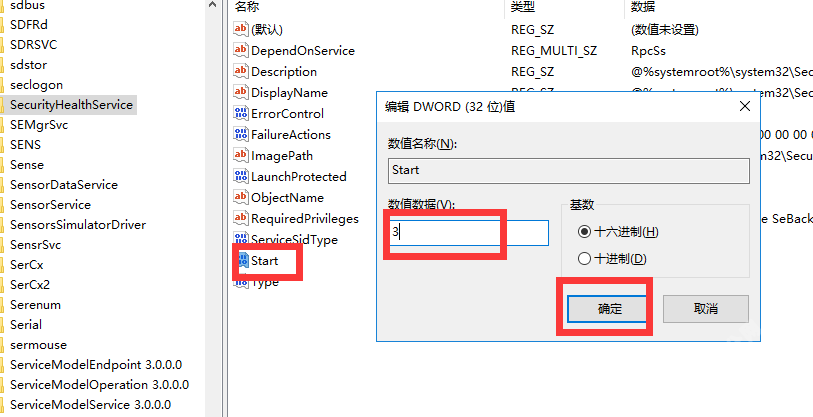813x417 pixels.
Task: Click the ObjectName string value icon
Action: [x=240, y=197]
